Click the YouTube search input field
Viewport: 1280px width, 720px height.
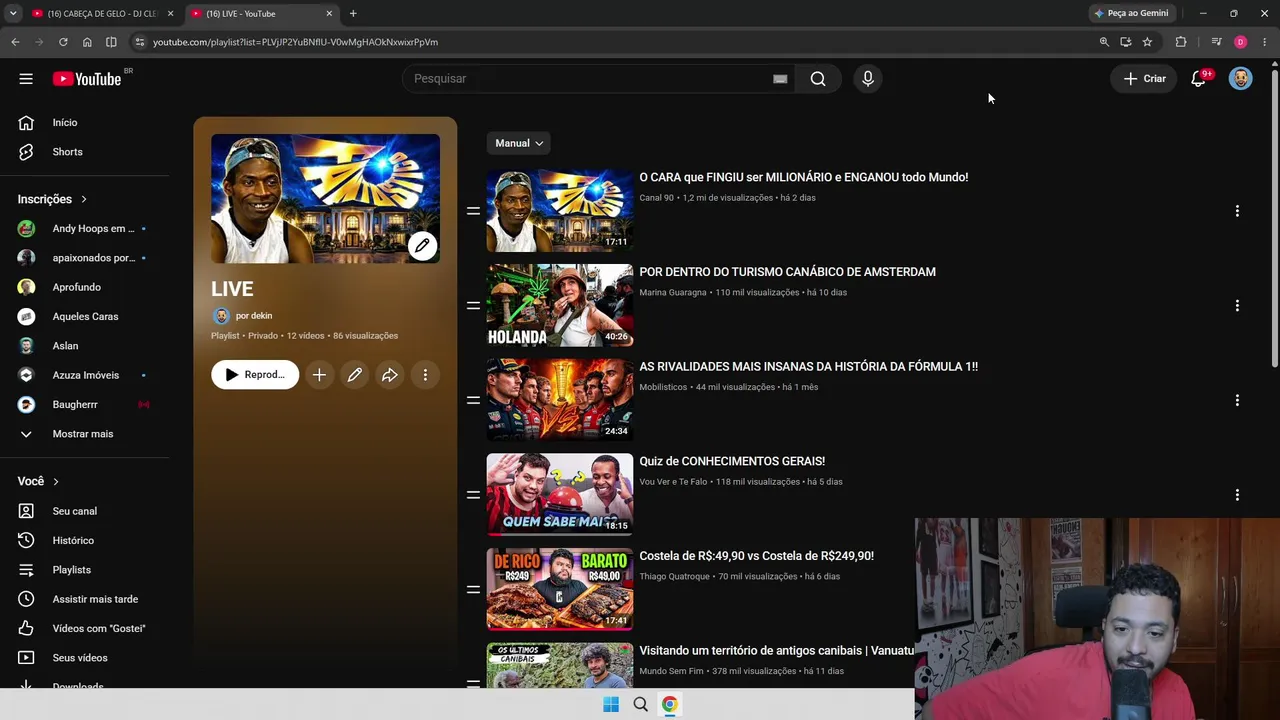point(588,79)
